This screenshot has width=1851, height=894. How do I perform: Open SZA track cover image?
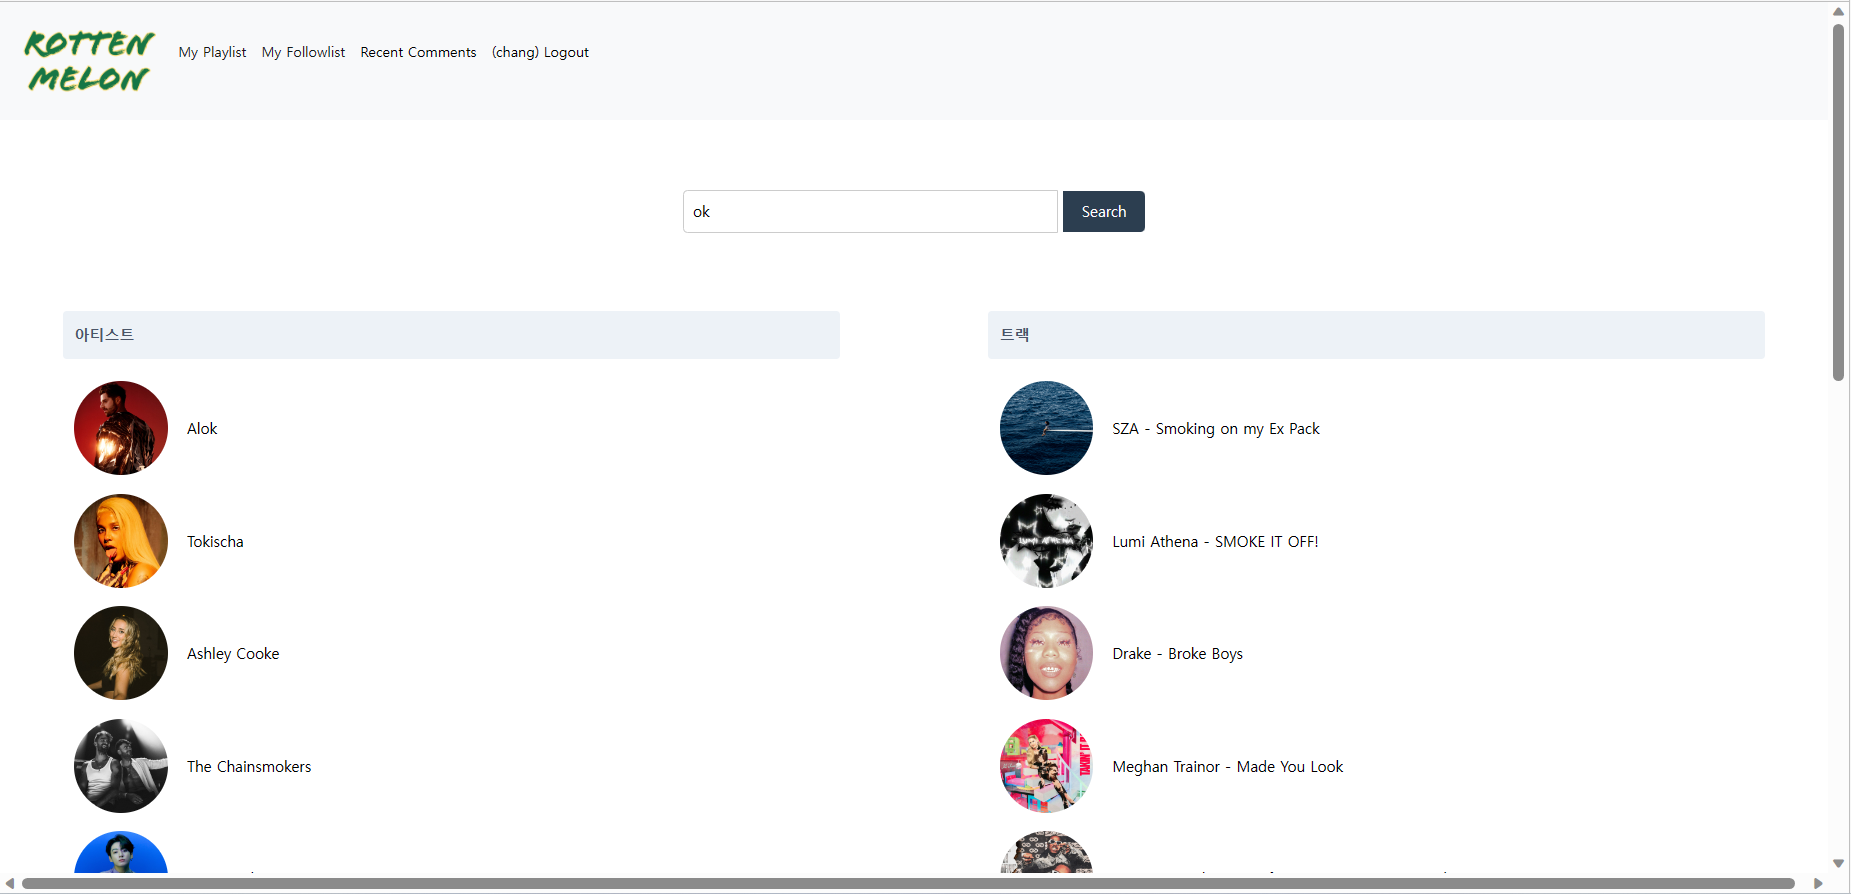1046,428
